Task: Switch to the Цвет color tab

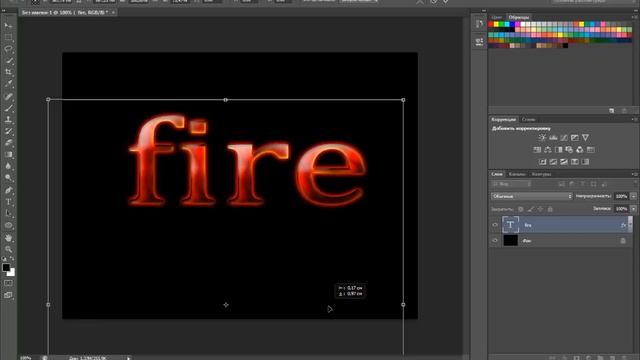Action: point(497,17)
